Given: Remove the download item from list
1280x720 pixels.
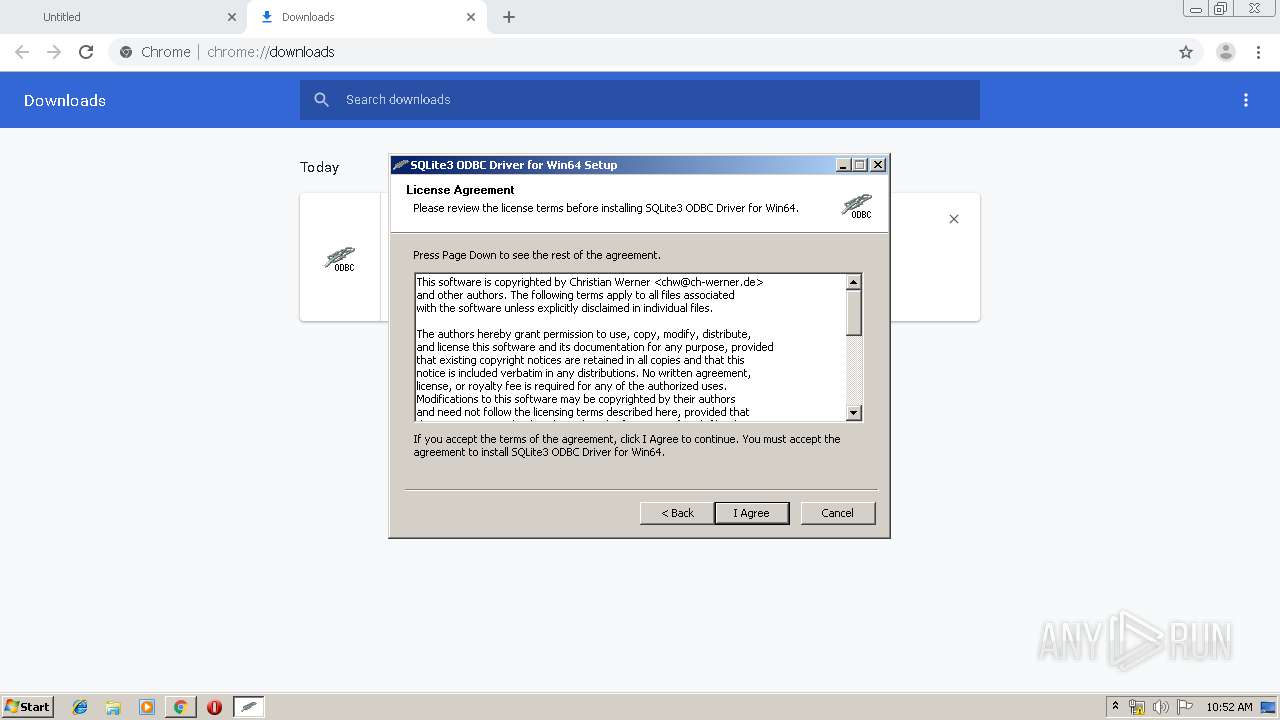Looking at the screenshot, I should (954, 219).
